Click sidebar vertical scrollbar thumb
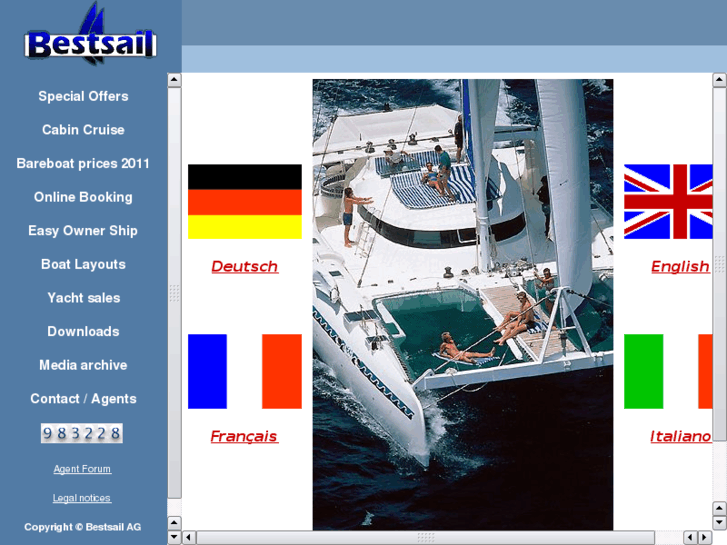 tap(174, 293)
